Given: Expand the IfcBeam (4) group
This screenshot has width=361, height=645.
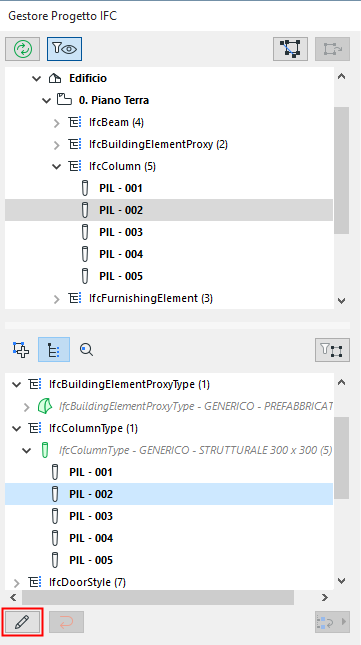Looking at the screenshot, I should coord(57,123).
